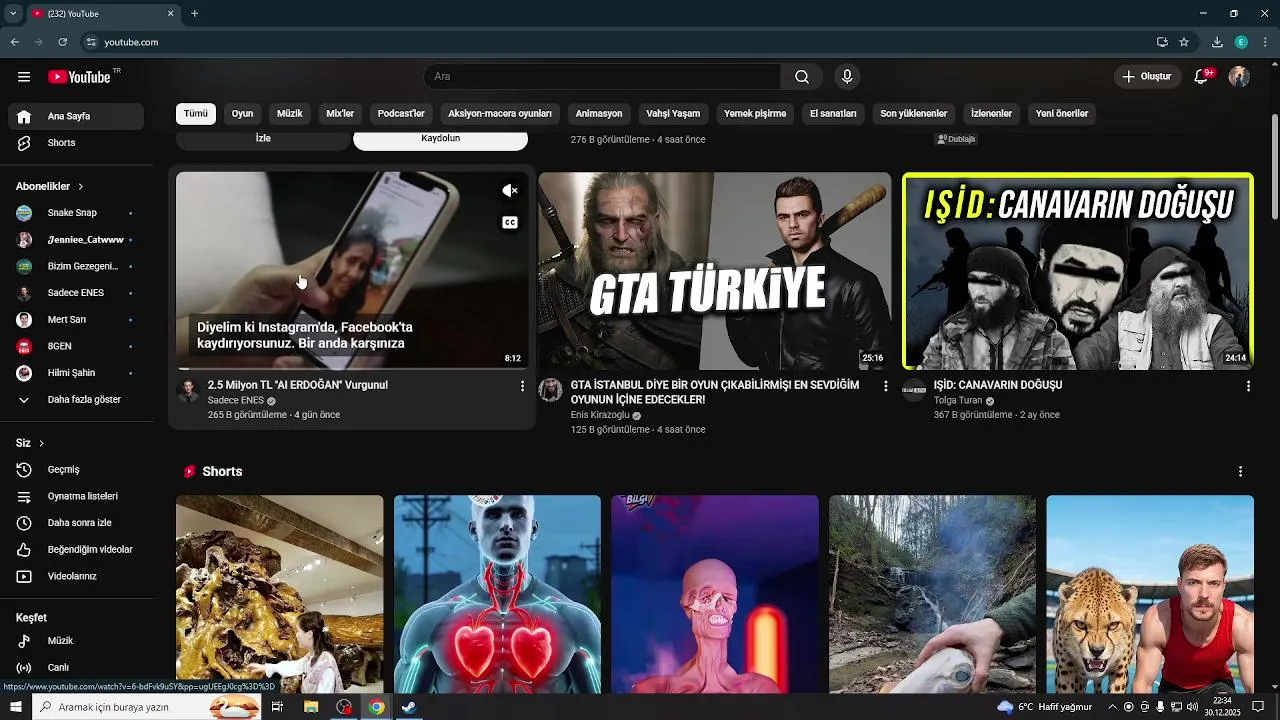Expand Daha fazla göster in subscriptions

pyautogui.click(x=76, y=400)
